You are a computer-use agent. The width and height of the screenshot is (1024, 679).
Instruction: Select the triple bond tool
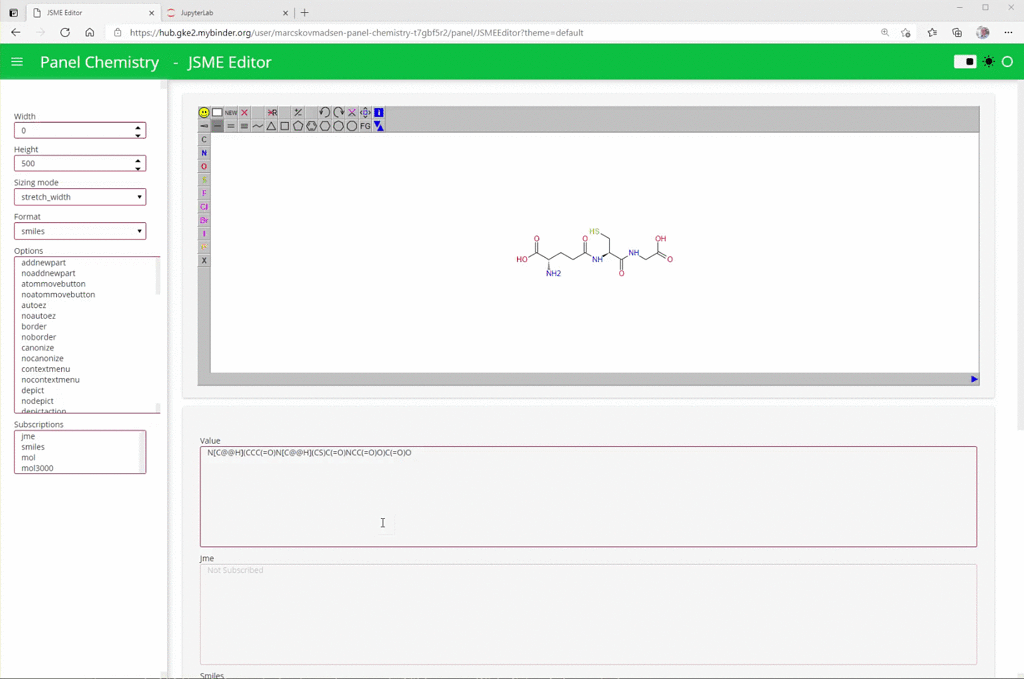click(x=242, y=126)
